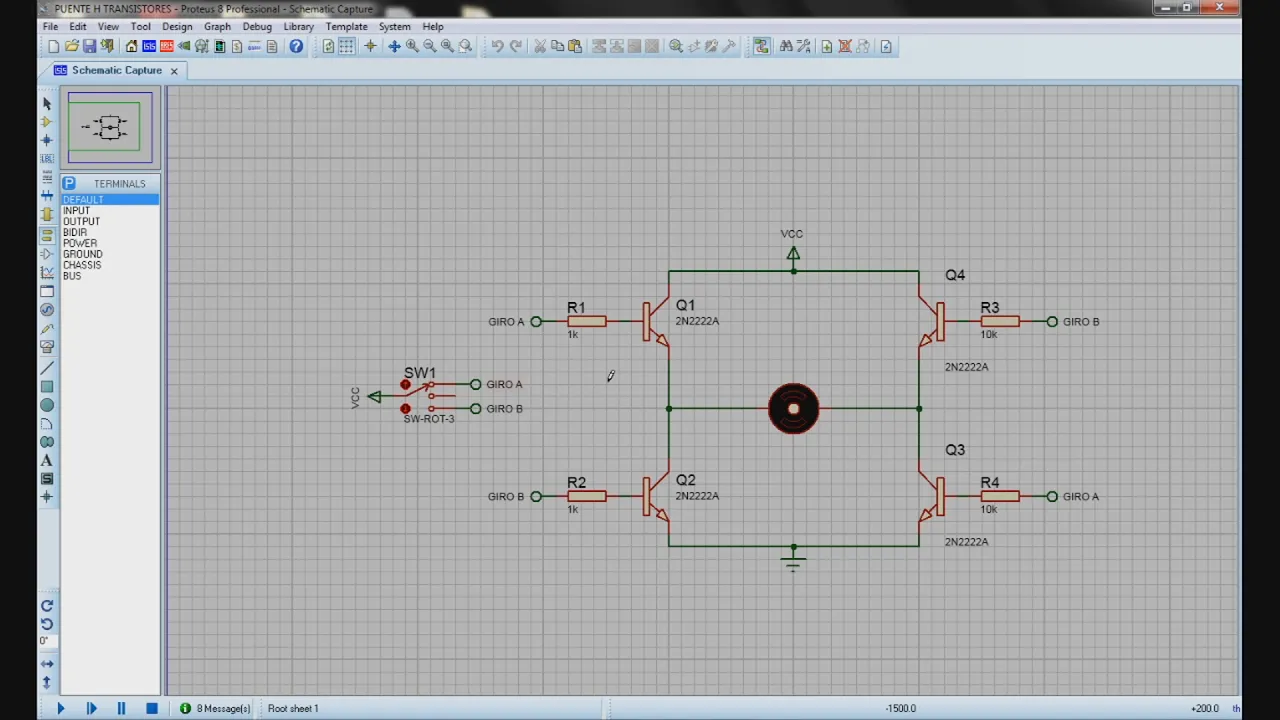Close the Schematic Capture tab
Screen dimensions: 1280x720
click(x=174, y=71)
